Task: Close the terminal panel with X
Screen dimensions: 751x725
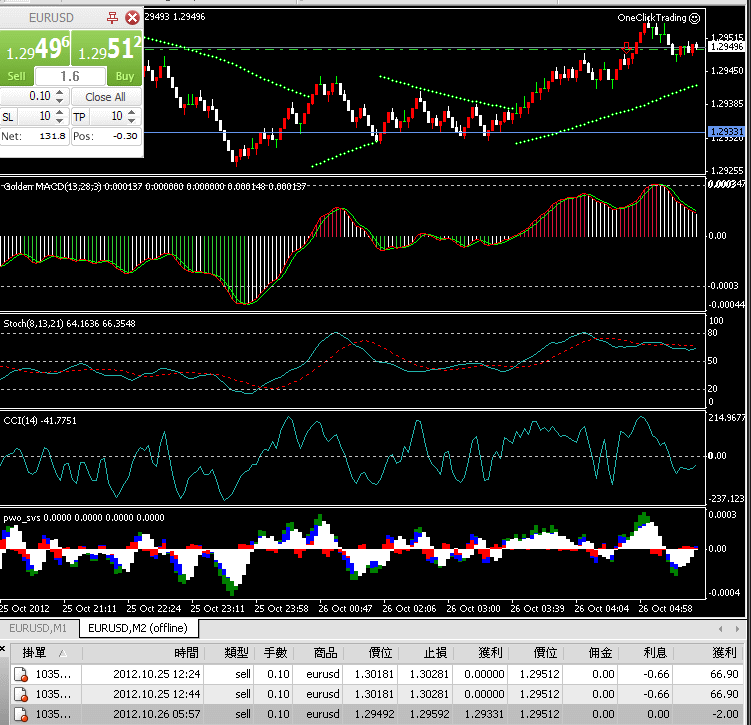Action: [x=2, y=649]
